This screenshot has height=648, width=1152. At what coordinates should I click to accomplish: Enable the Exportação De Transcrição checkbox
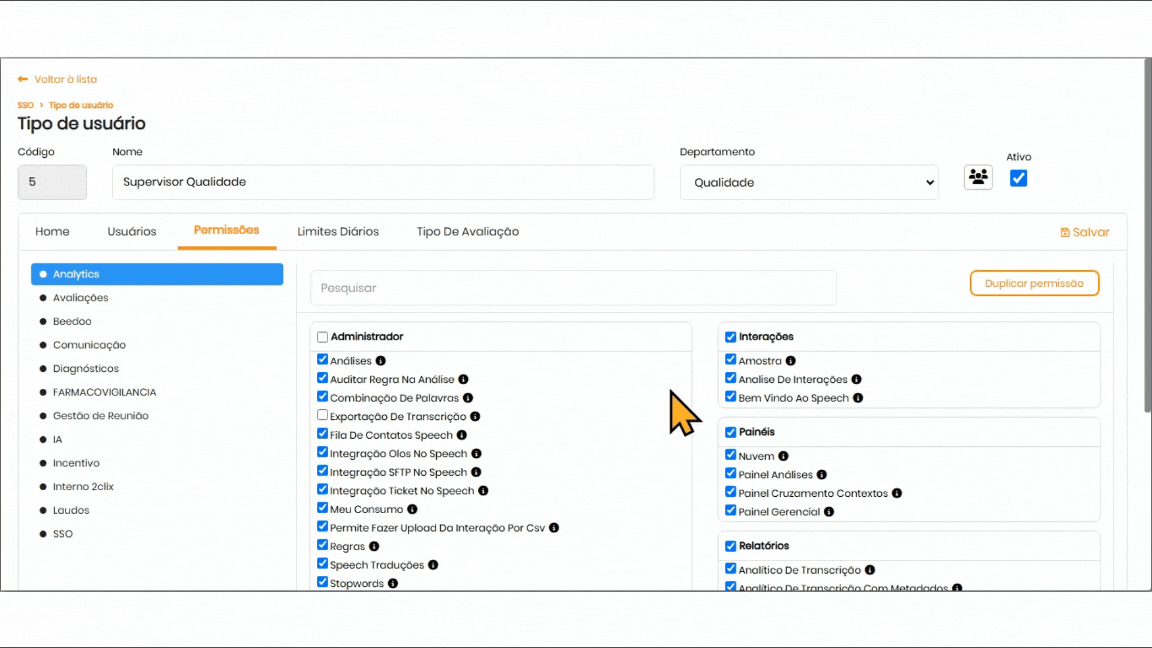click(x=322, y=415)
